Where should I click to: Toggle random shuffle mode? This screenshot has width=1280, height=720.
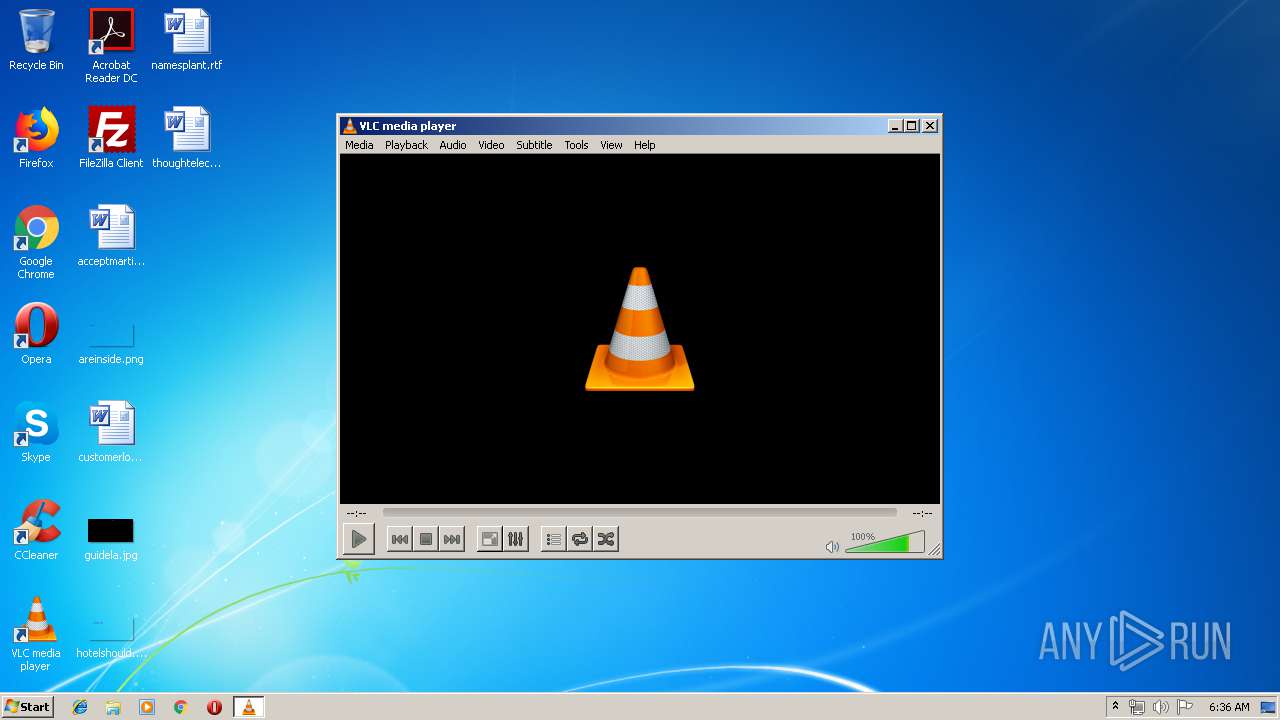click(x=606, y=539)
